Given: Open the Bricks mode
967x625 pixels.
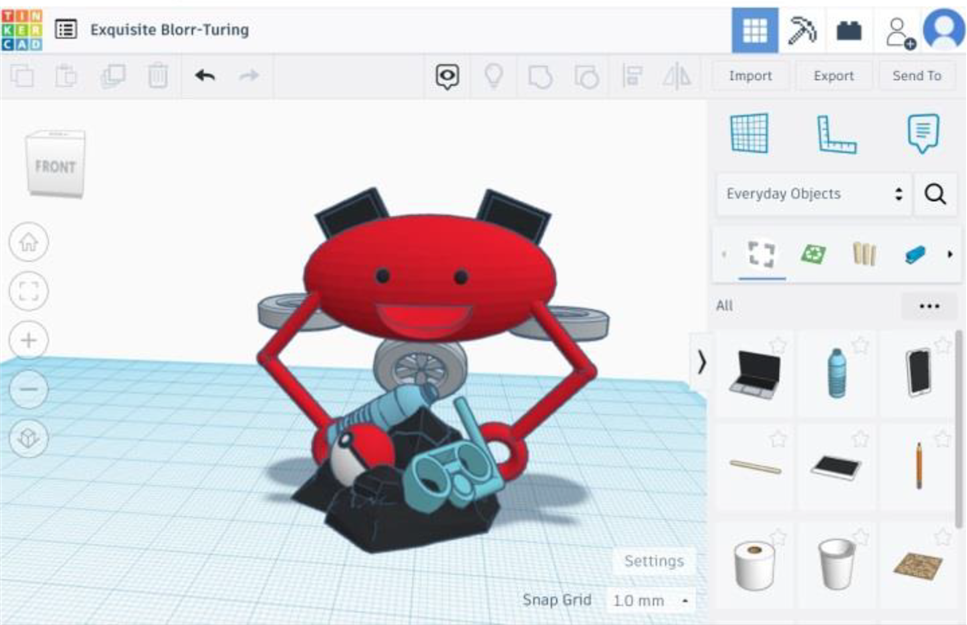Looking at the screenshot, I should (x=849, y=30).
